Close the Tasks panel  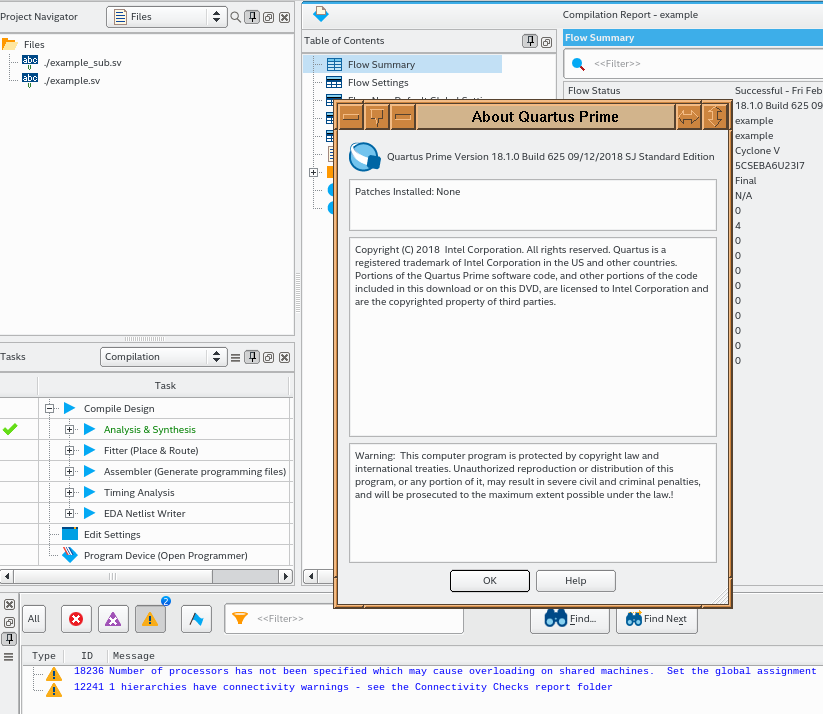(x=284, y=358)
